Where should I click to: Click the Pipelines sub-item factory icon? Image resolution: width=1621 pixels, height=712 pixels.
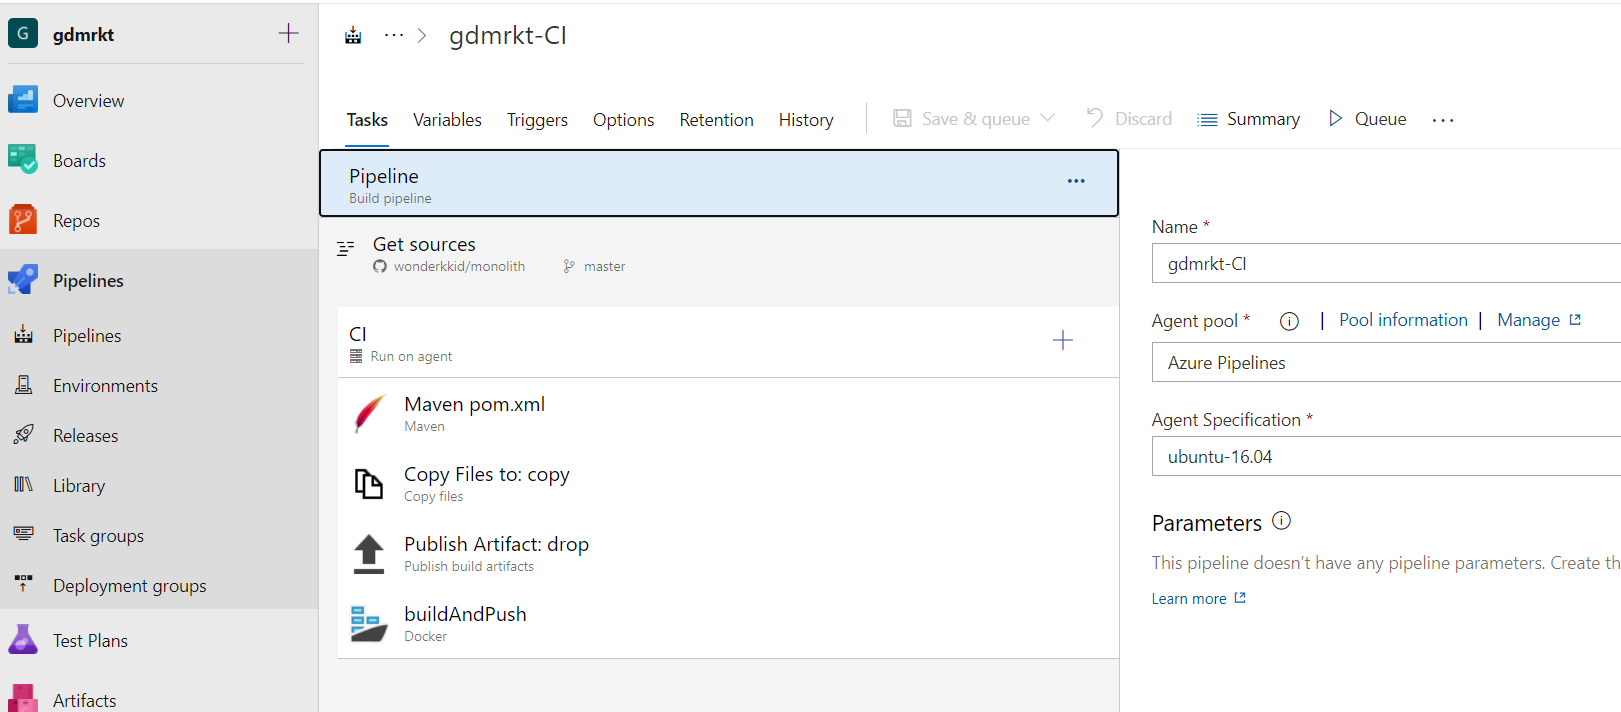point(24,335)
